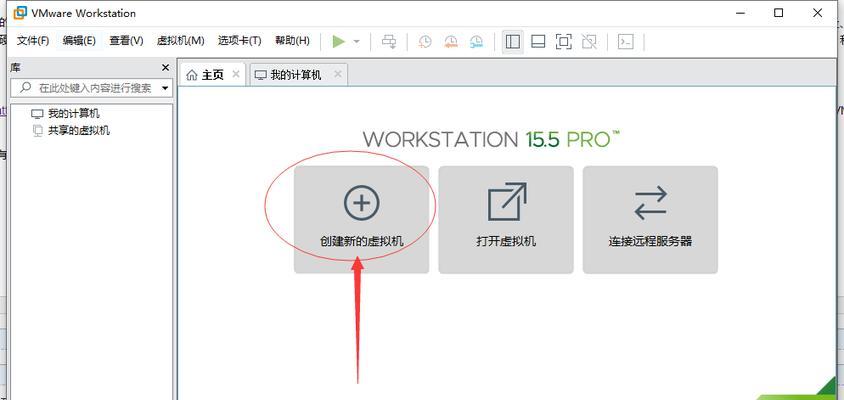This screenshot has height=400, width=844.
Task: Click the green power on play icon
Action: 339,41
